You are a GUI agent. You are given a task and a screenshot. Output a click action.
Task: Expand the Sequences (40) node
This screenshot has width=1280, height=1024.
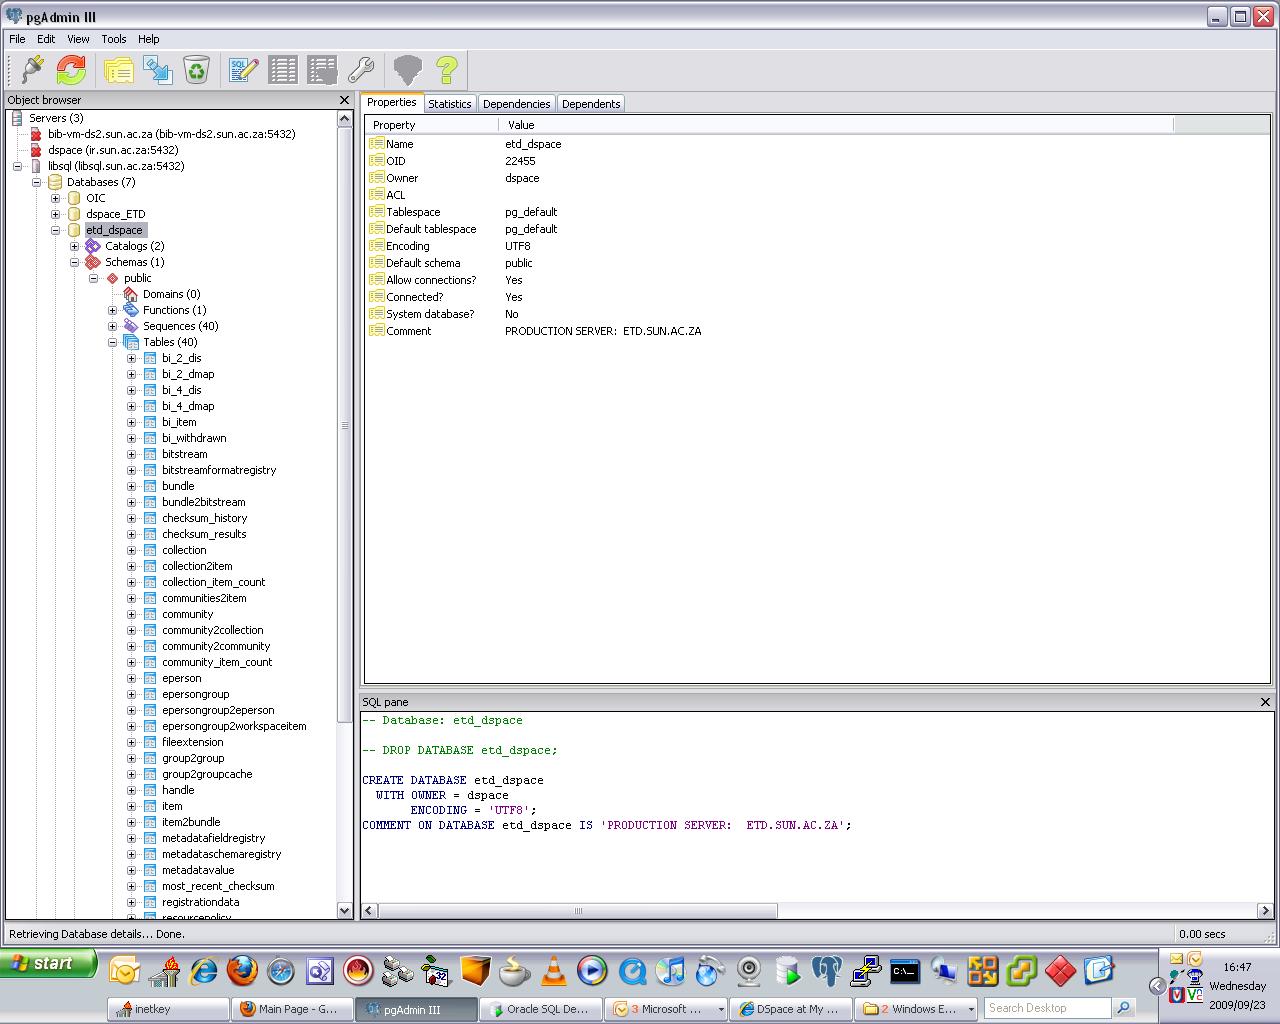coord(113,326)
